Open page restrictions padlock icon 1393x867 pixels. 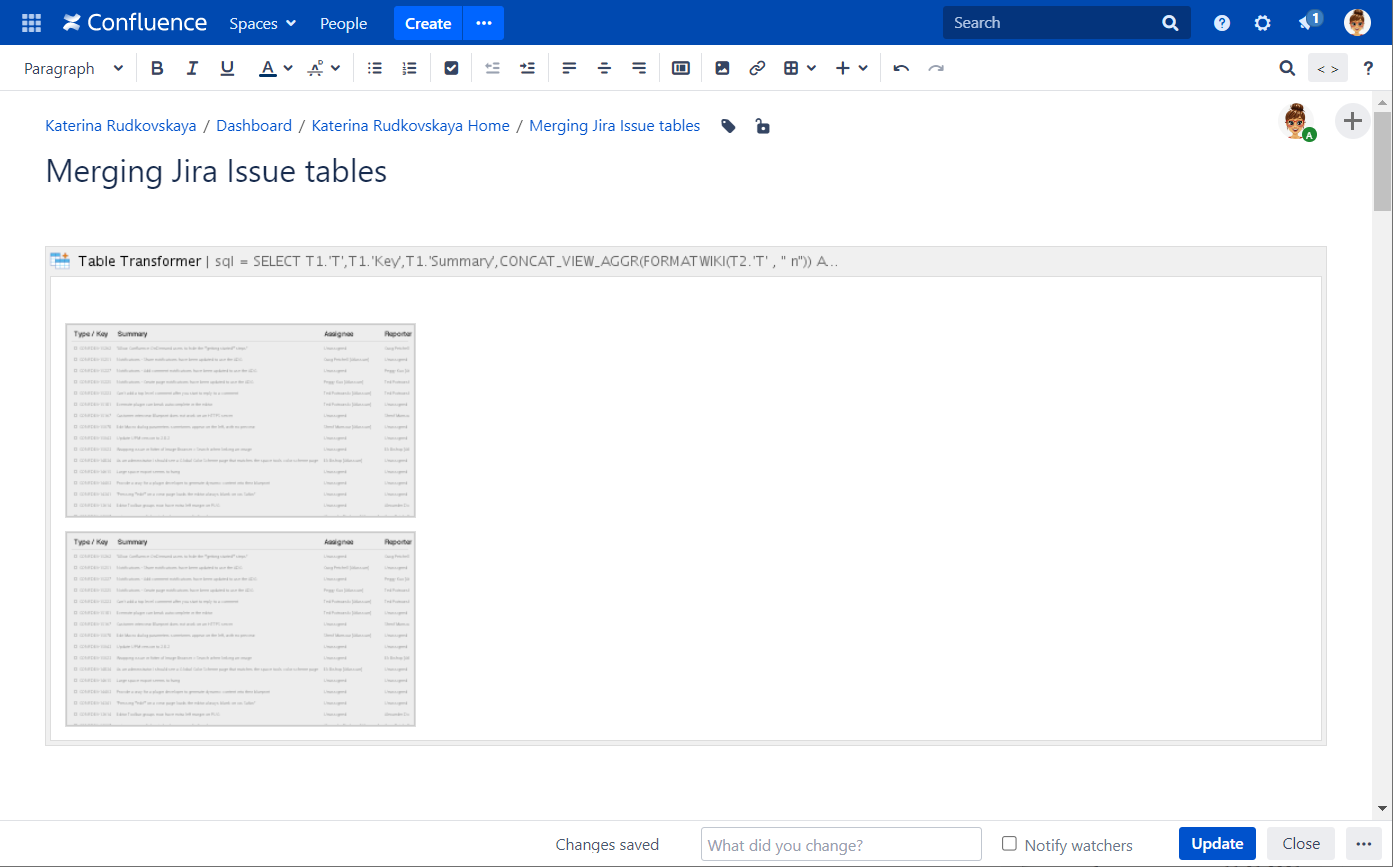click(762, 126)
